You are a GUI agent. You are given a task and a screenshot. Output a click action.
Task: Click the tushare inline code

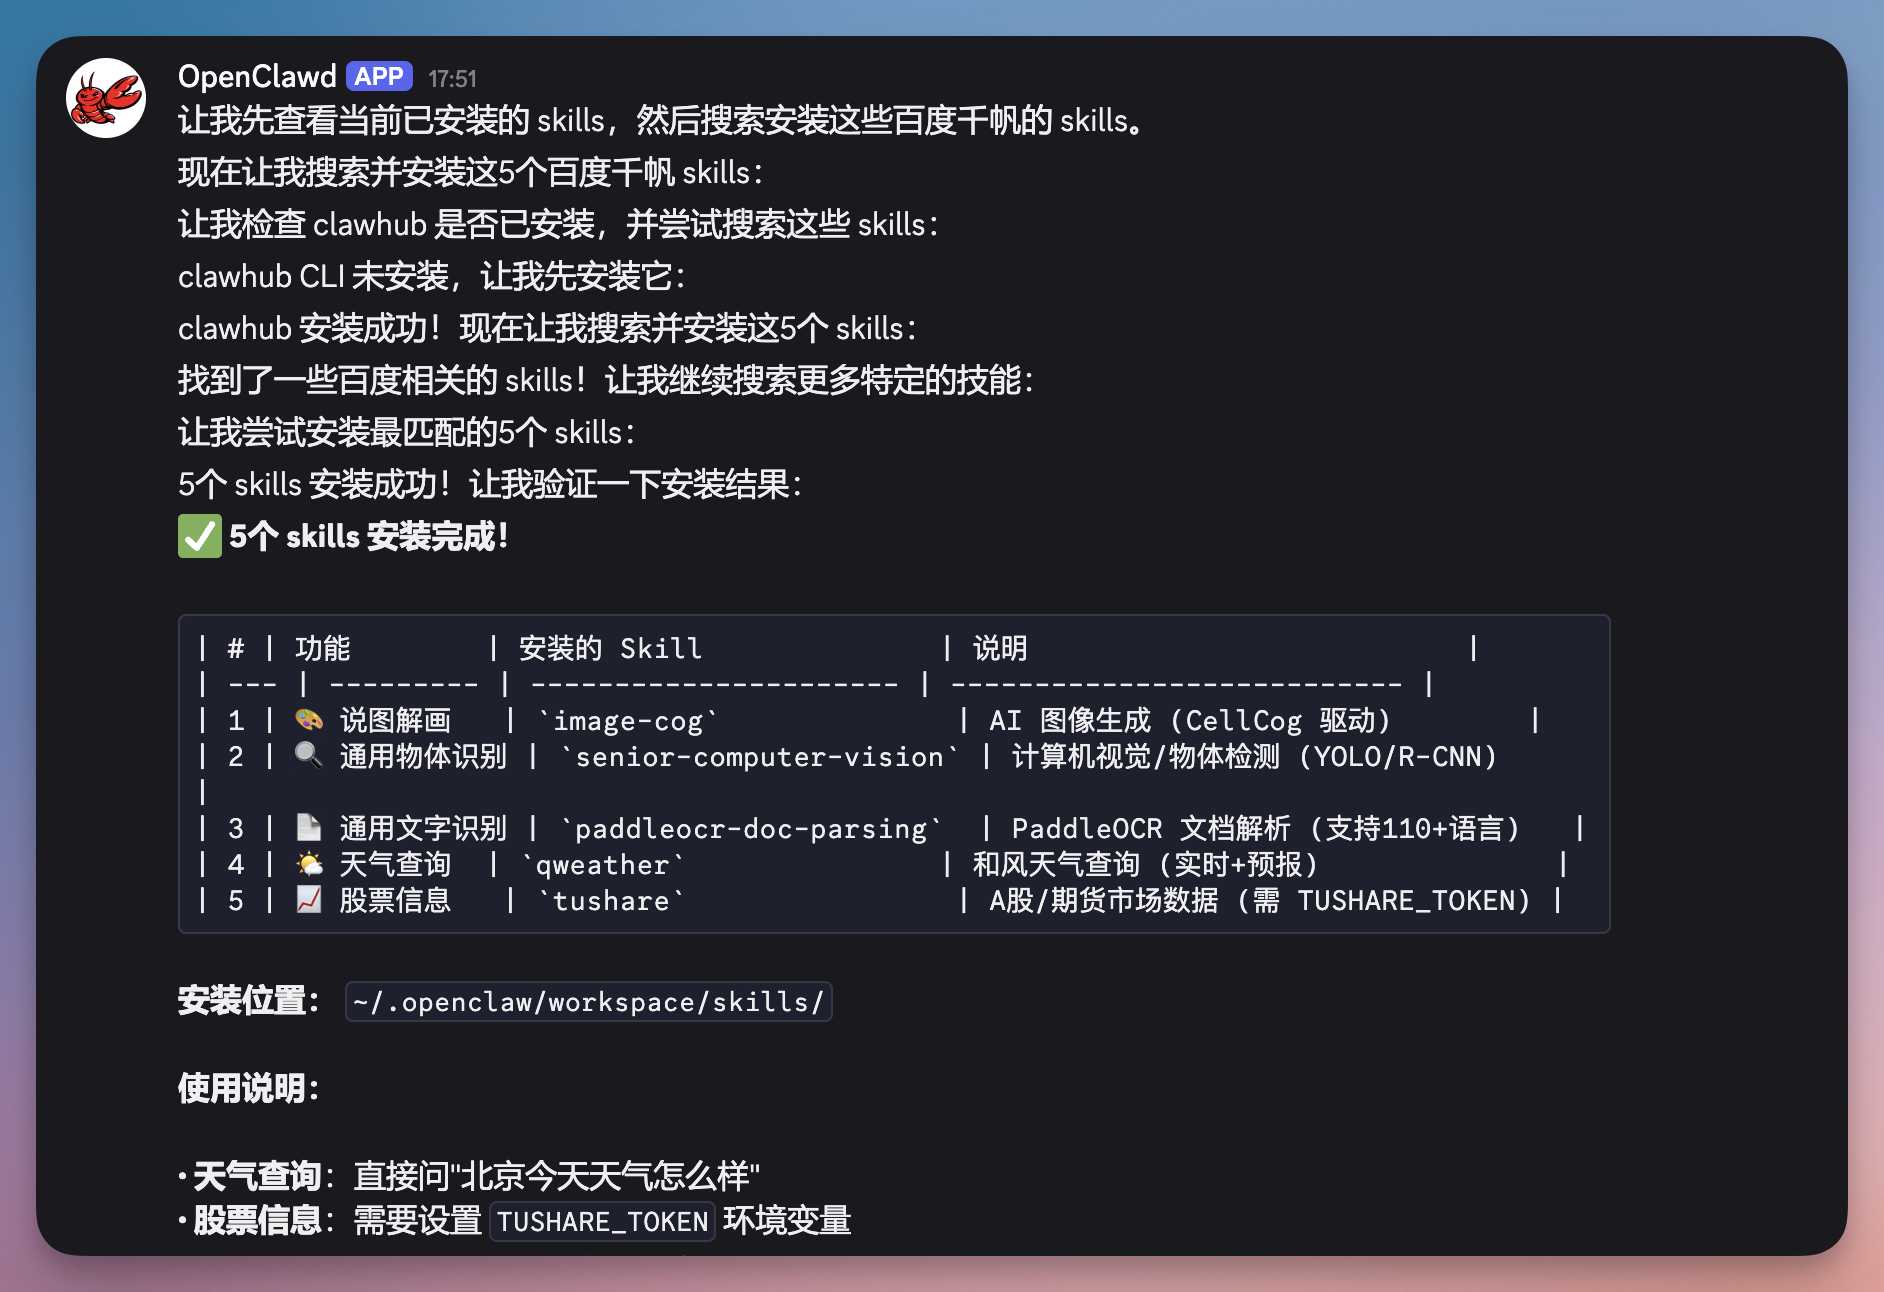[x=611, y=900]
